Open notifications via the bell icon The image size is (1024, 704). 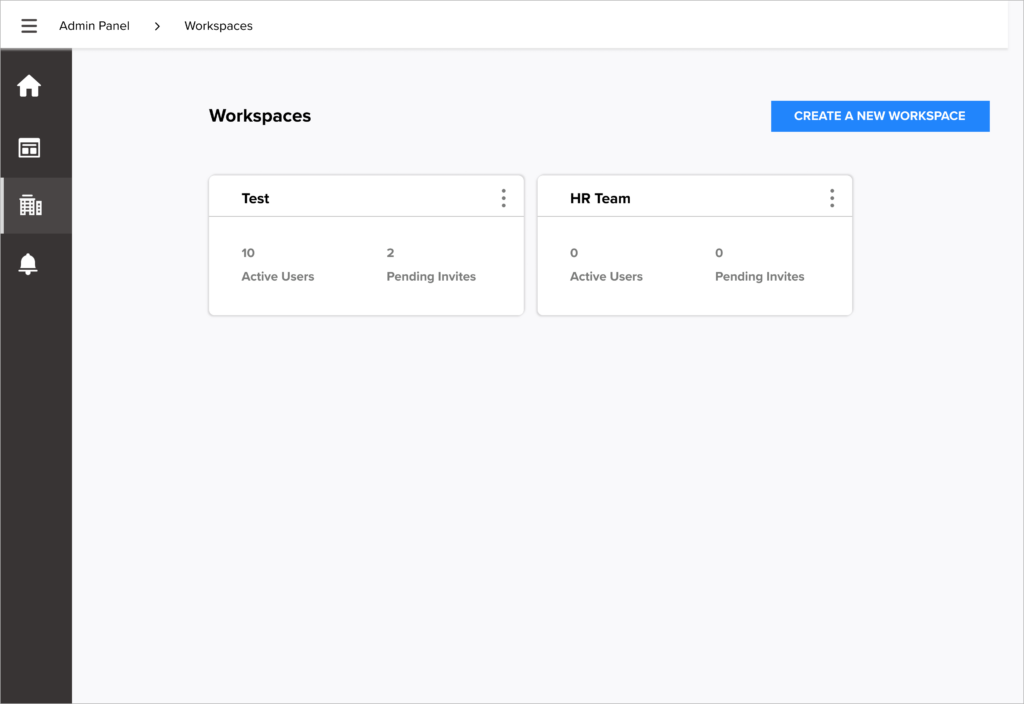(x=29, y=264)
